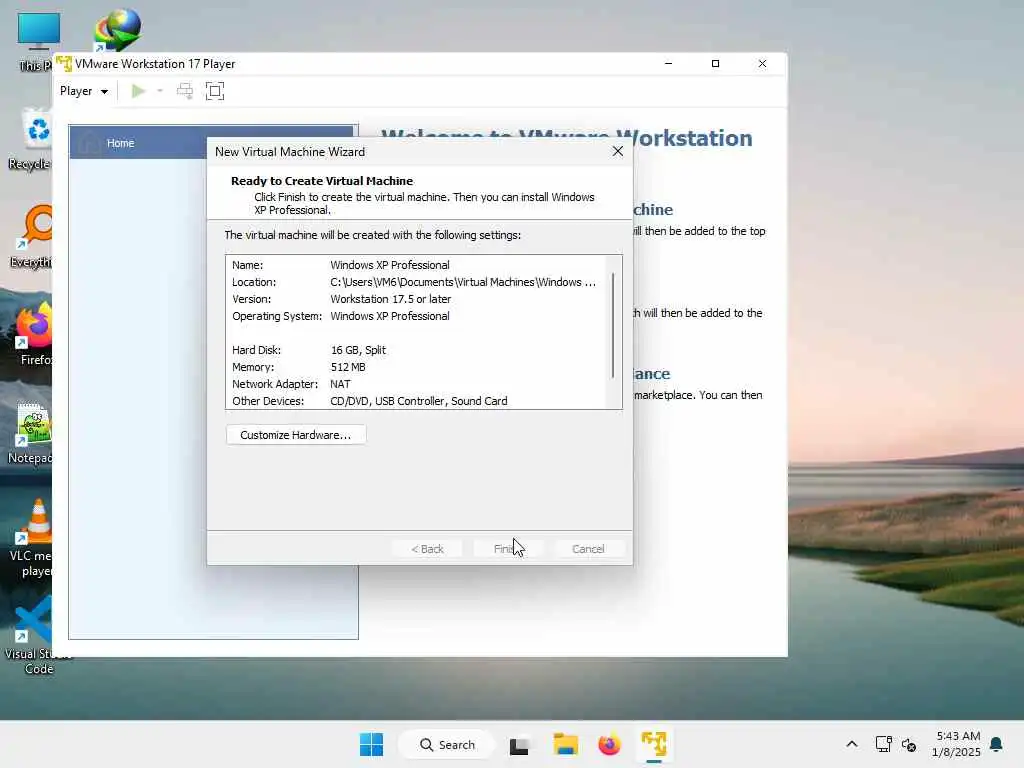Select the Recycle Bin desktop icon
The image size is (1024, 768).
30,140
